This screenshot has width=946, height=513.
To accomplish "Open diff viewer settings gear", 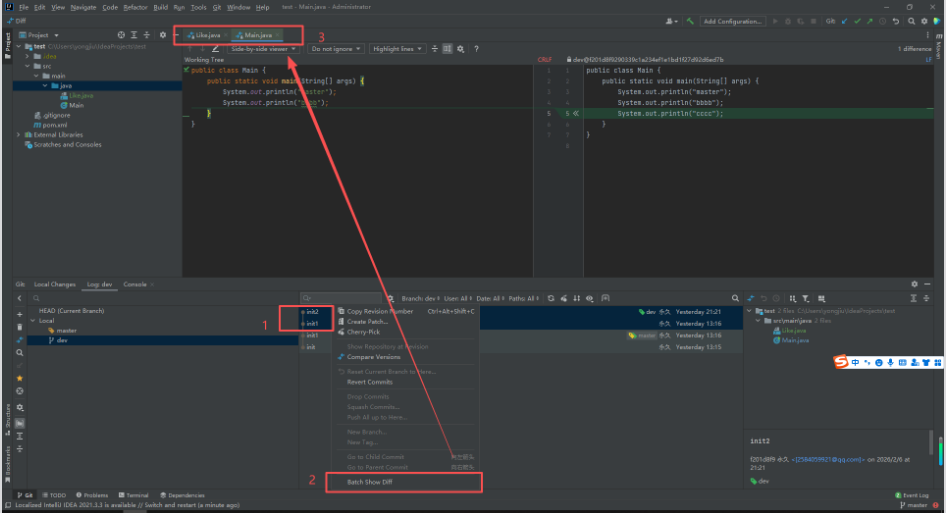I will [x=460, y=49].
